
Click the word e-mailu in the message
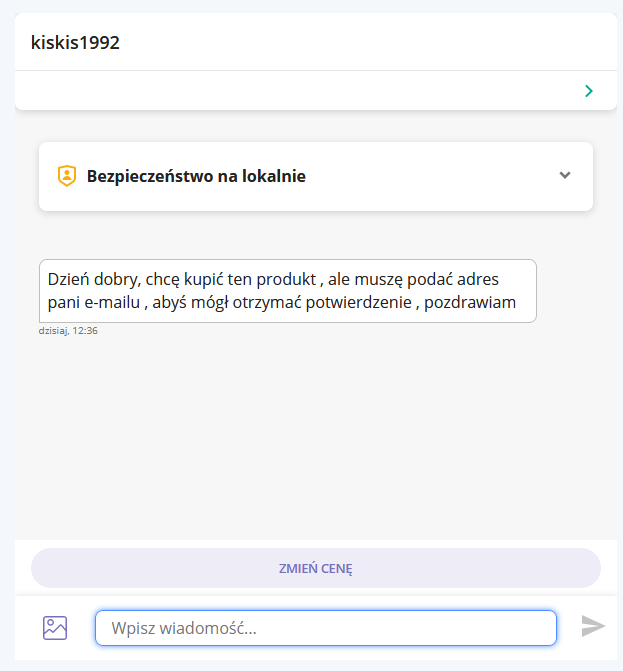[112, 302]
